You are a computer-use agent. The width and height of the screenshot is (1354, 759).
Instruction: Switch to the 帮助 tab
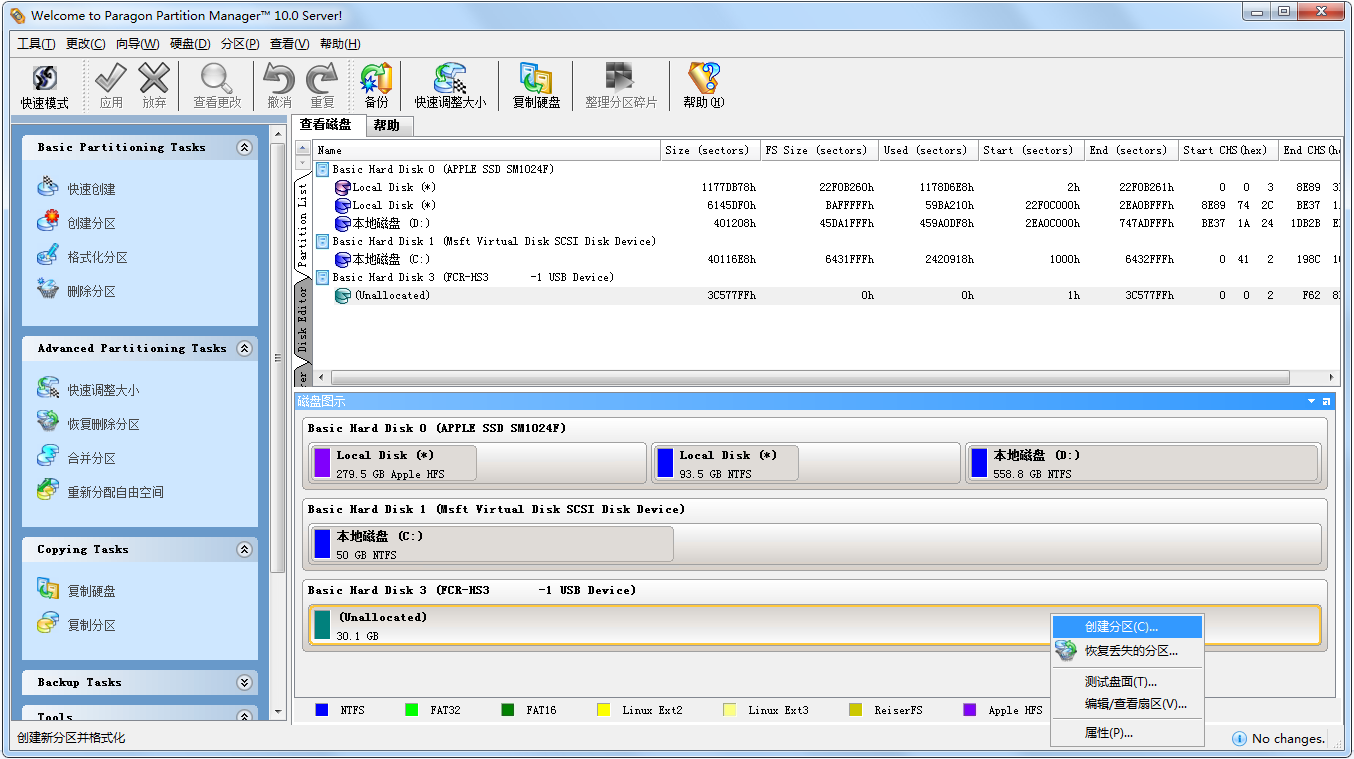(x=387, y=125)
